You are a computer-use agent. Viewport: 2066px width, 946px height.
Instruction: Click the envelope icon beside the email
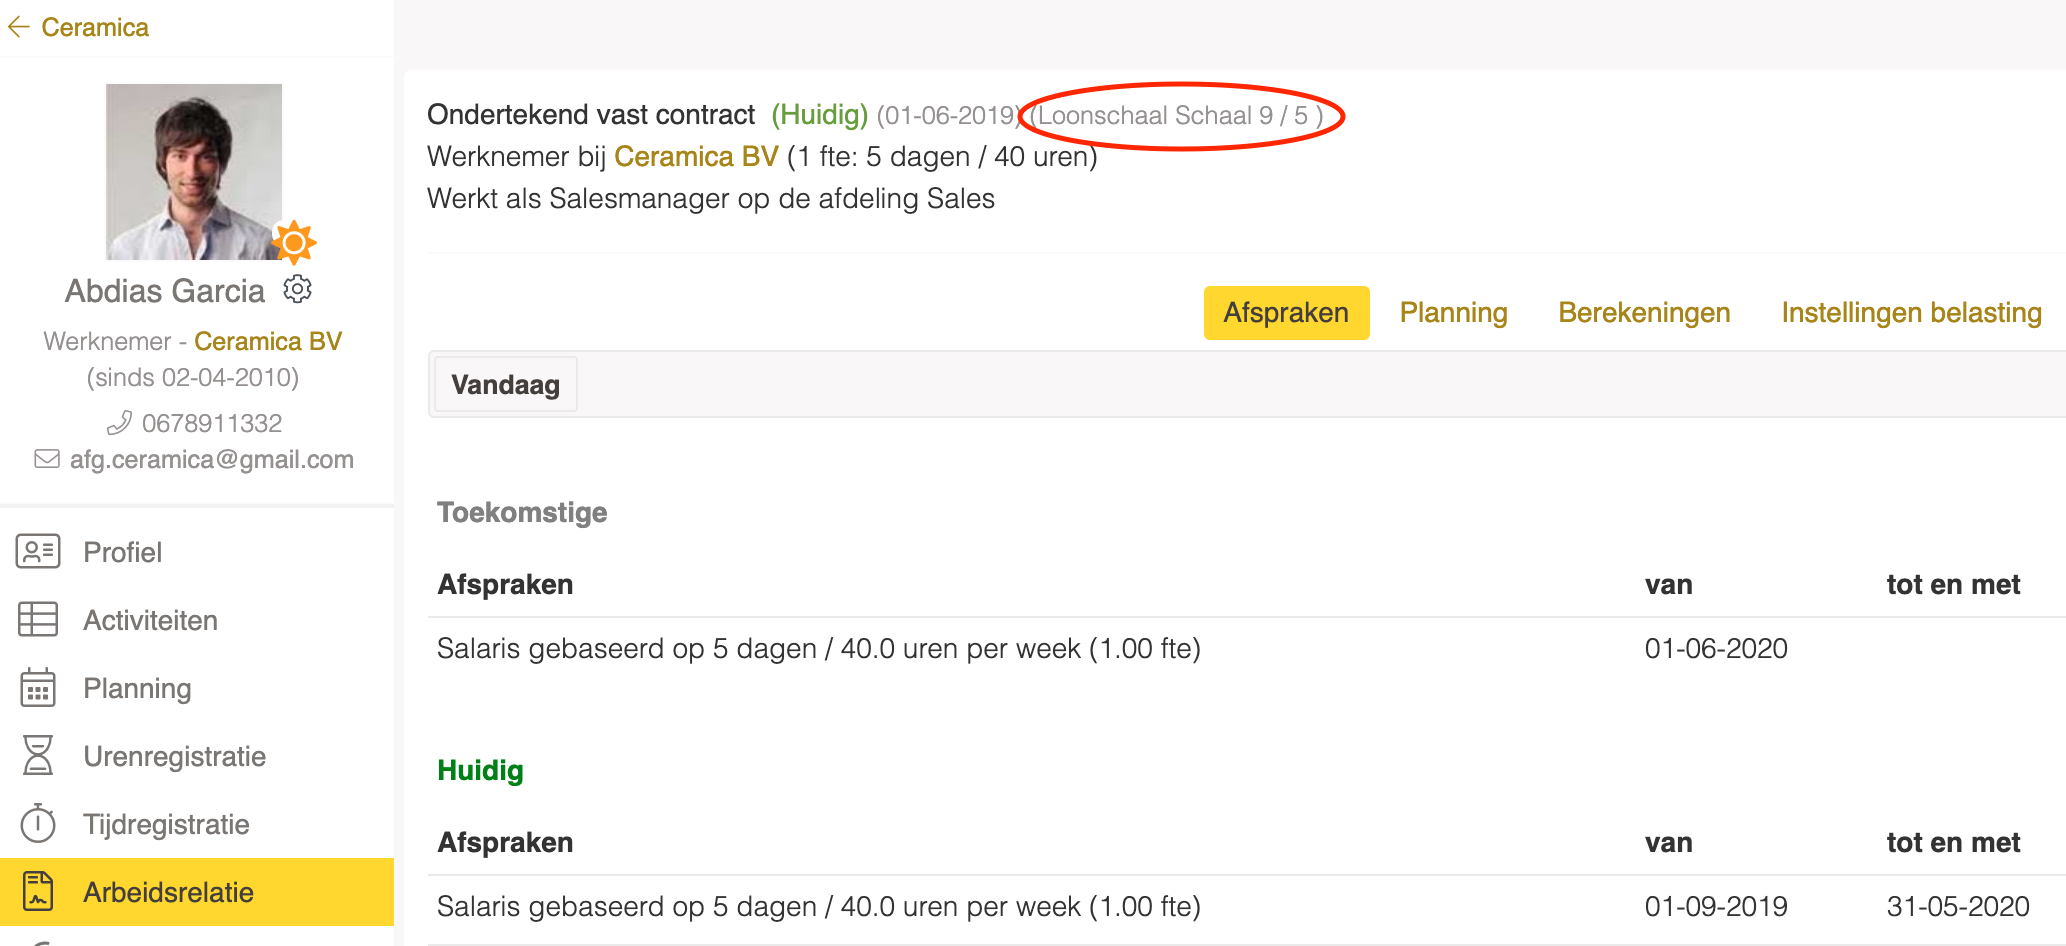tap(47, 459)
